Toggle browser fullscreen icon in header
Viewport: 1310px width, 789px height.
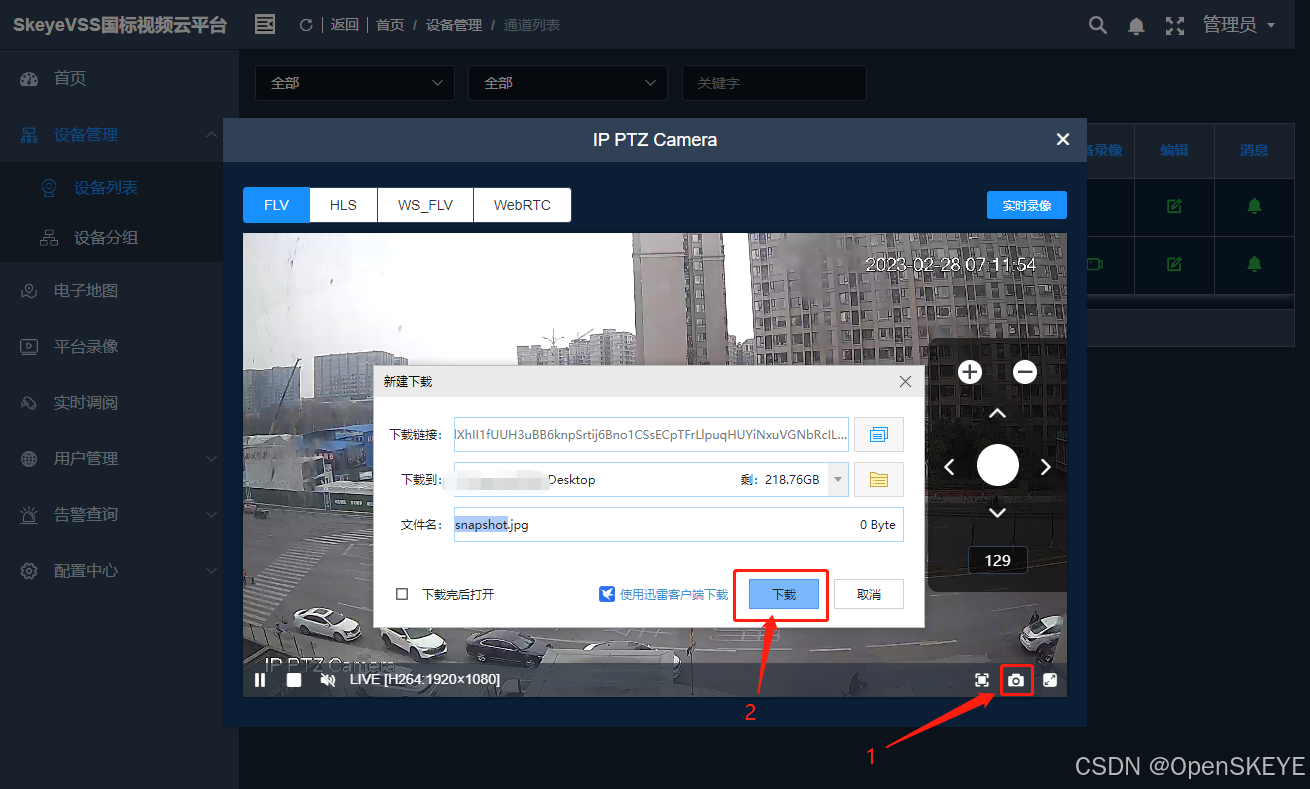tap(1175, 26)
